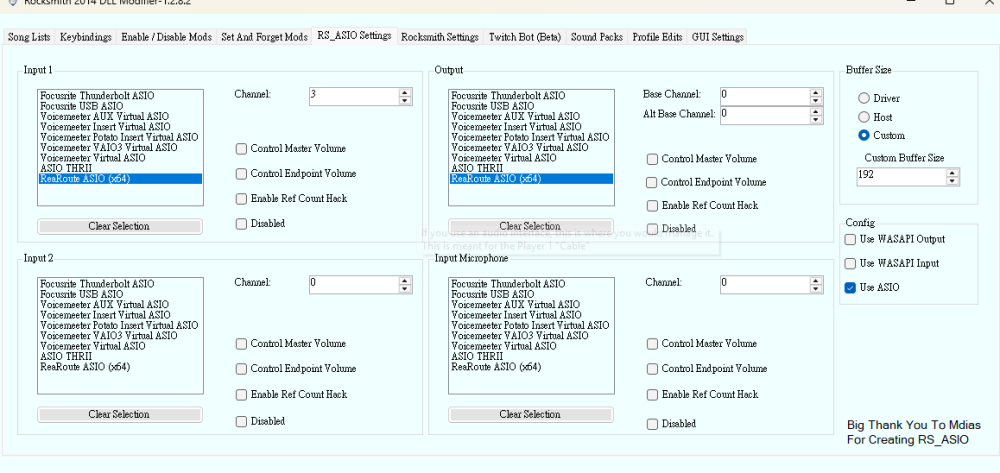
Task: Enable the Use WASAPI Output checkbox
Action: (851, 240)
